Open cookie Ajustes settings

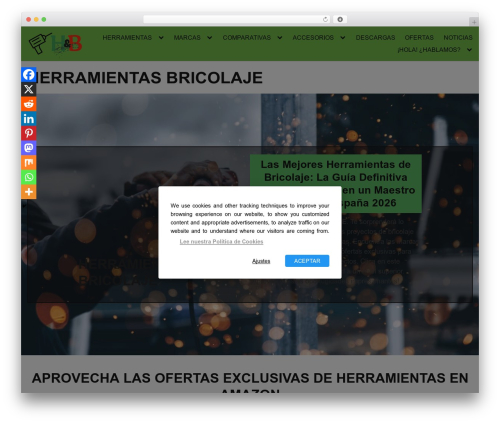tap(261, 261)
